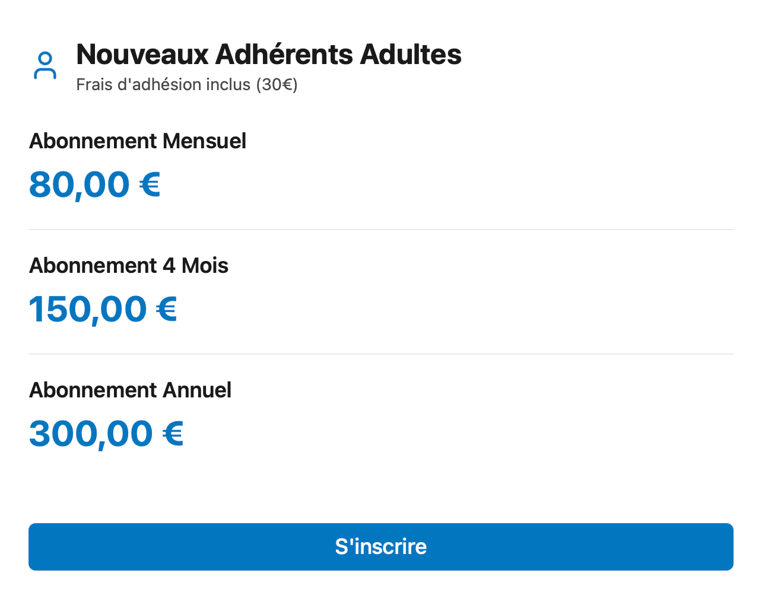Select the 150,00 price amount
Screen dimensions: 768x605
click(x=88, y=309)
